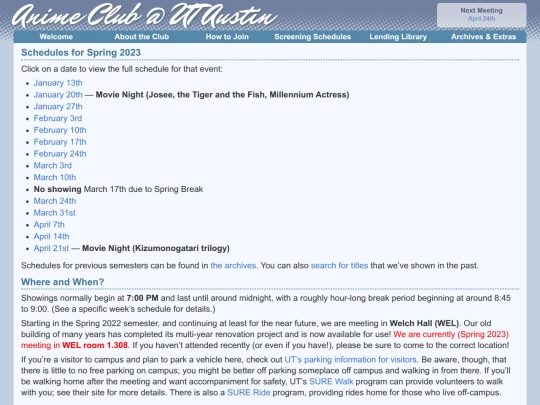Click the Schedules for Spring 2023 heading
Screen dimensions: 540x405
click(x=81, y=53)
